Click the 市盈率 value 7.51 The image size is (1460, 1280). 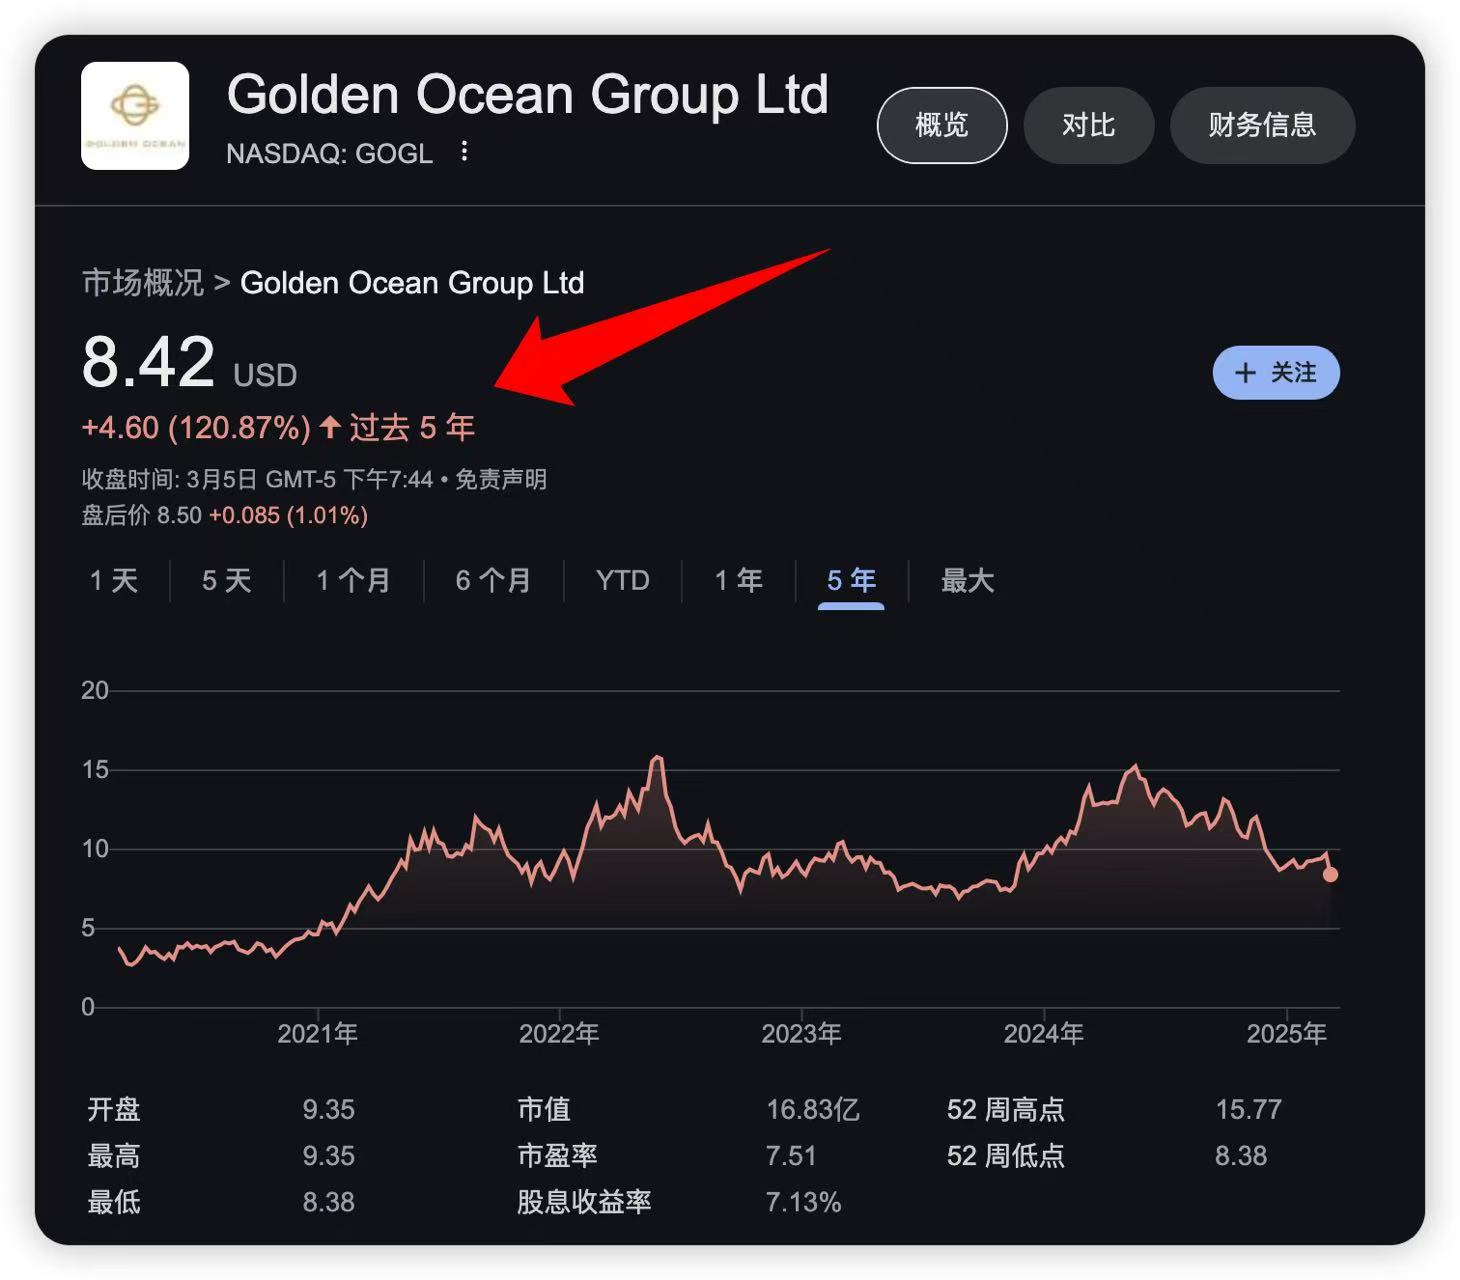[791, 1156]
